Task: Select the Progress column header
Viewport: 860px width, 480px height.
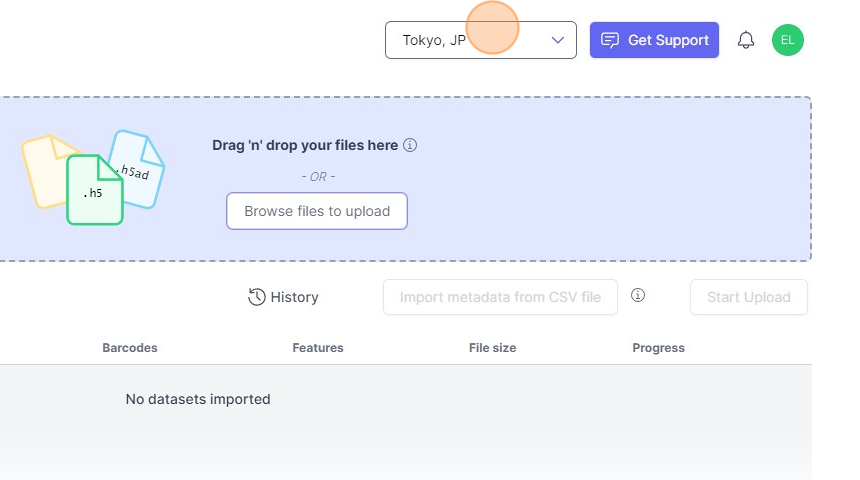Action: pyautogui.click(x=658, y=348)
